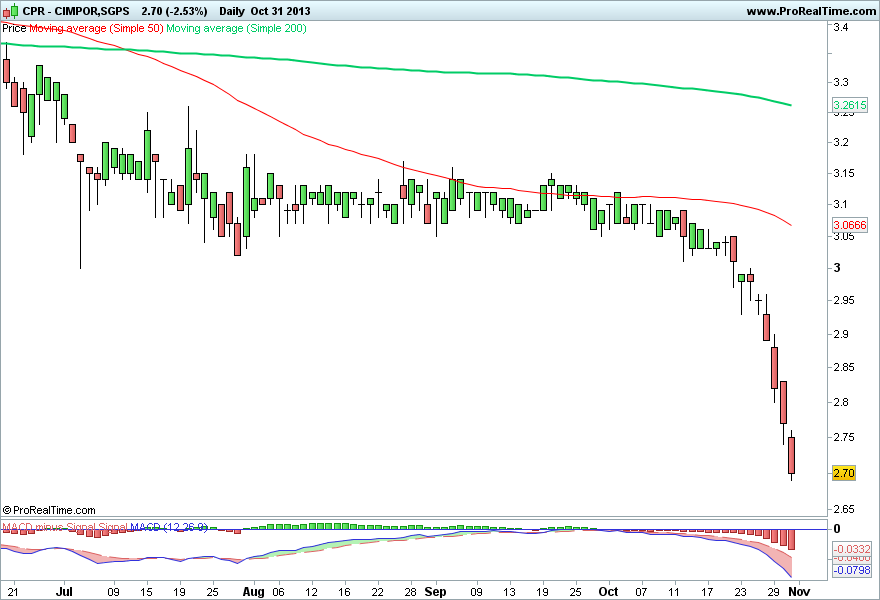The height and width of the screenshot is (600, 880).
Task: Click the Price legend label
Action: [x=14, y=28]
